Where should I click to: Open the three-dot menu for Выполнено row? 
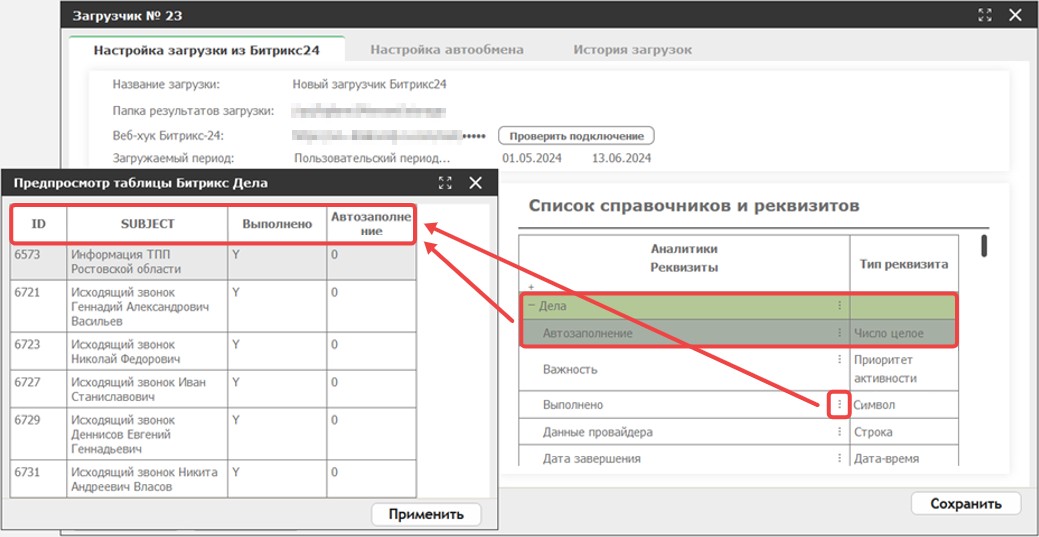tap(840, 404)
